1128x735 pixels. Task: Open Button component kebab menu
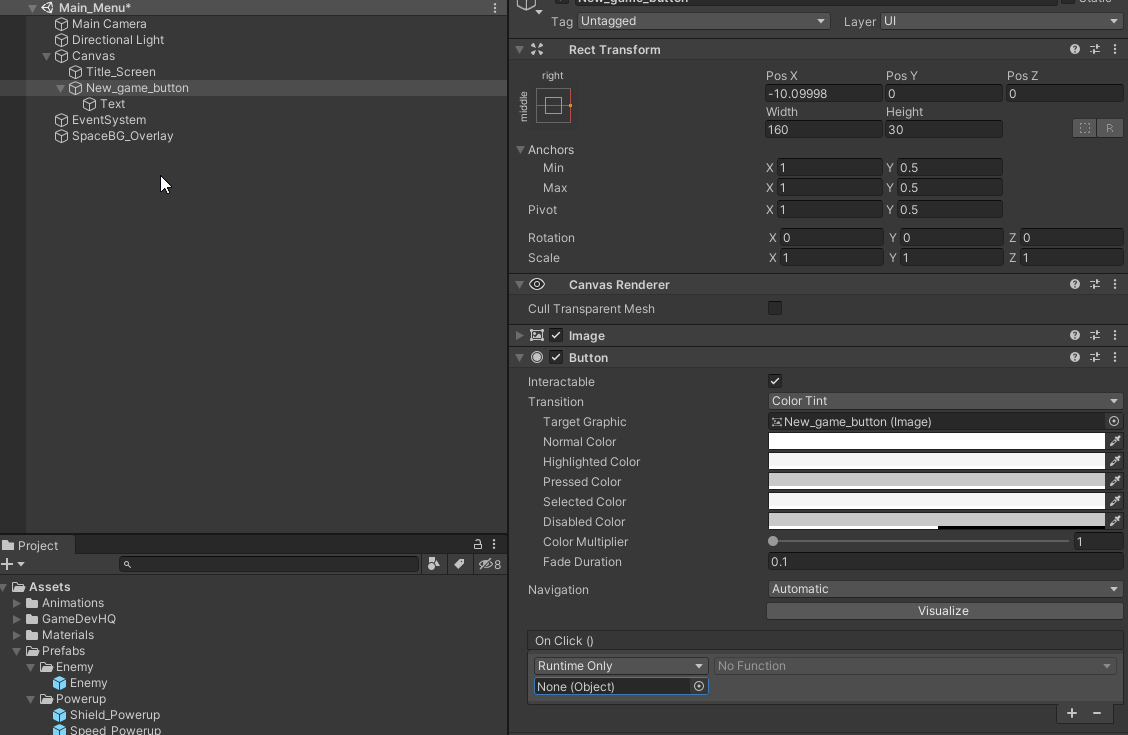[1115, 357]
